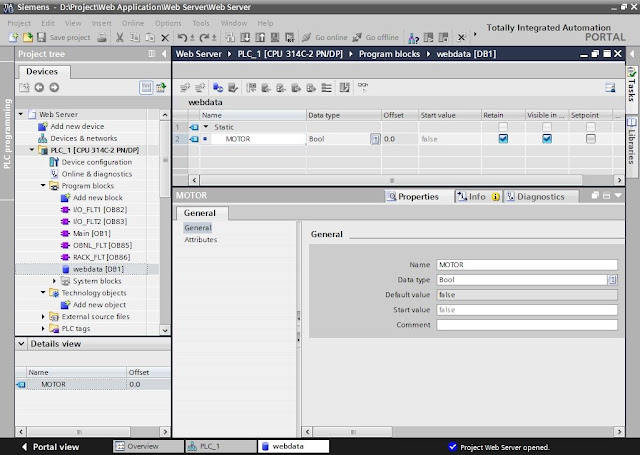Click the Comment input field

527,325
